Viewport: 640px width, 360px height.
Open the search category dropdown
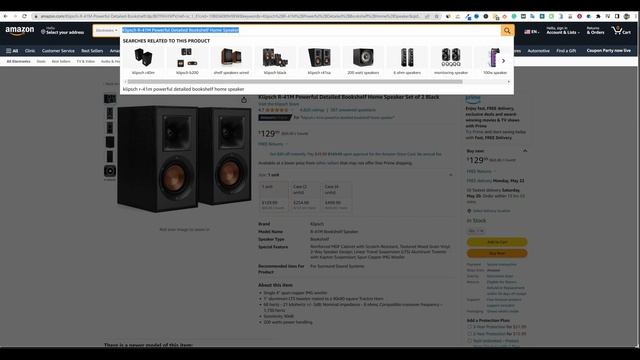point(106,31)
